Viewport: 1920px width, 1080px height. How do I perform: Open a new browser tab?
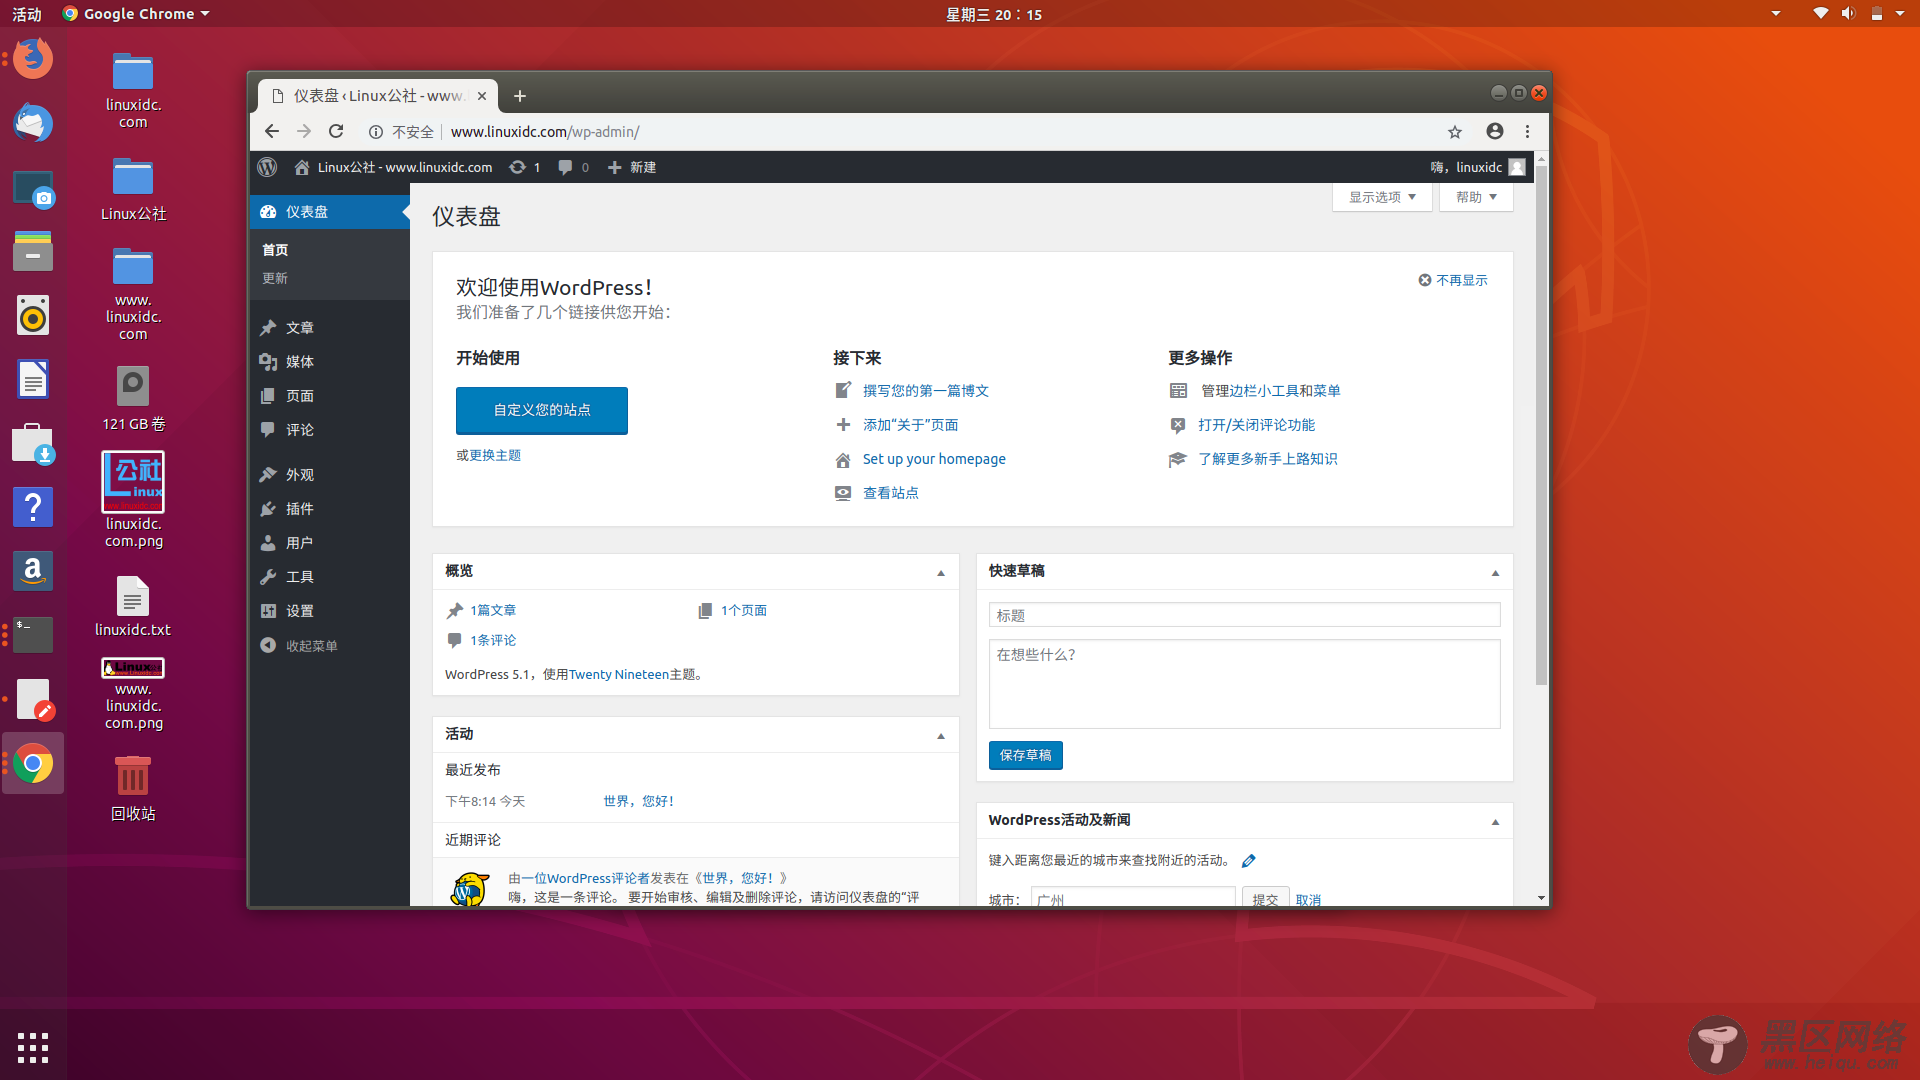point(519,96)
